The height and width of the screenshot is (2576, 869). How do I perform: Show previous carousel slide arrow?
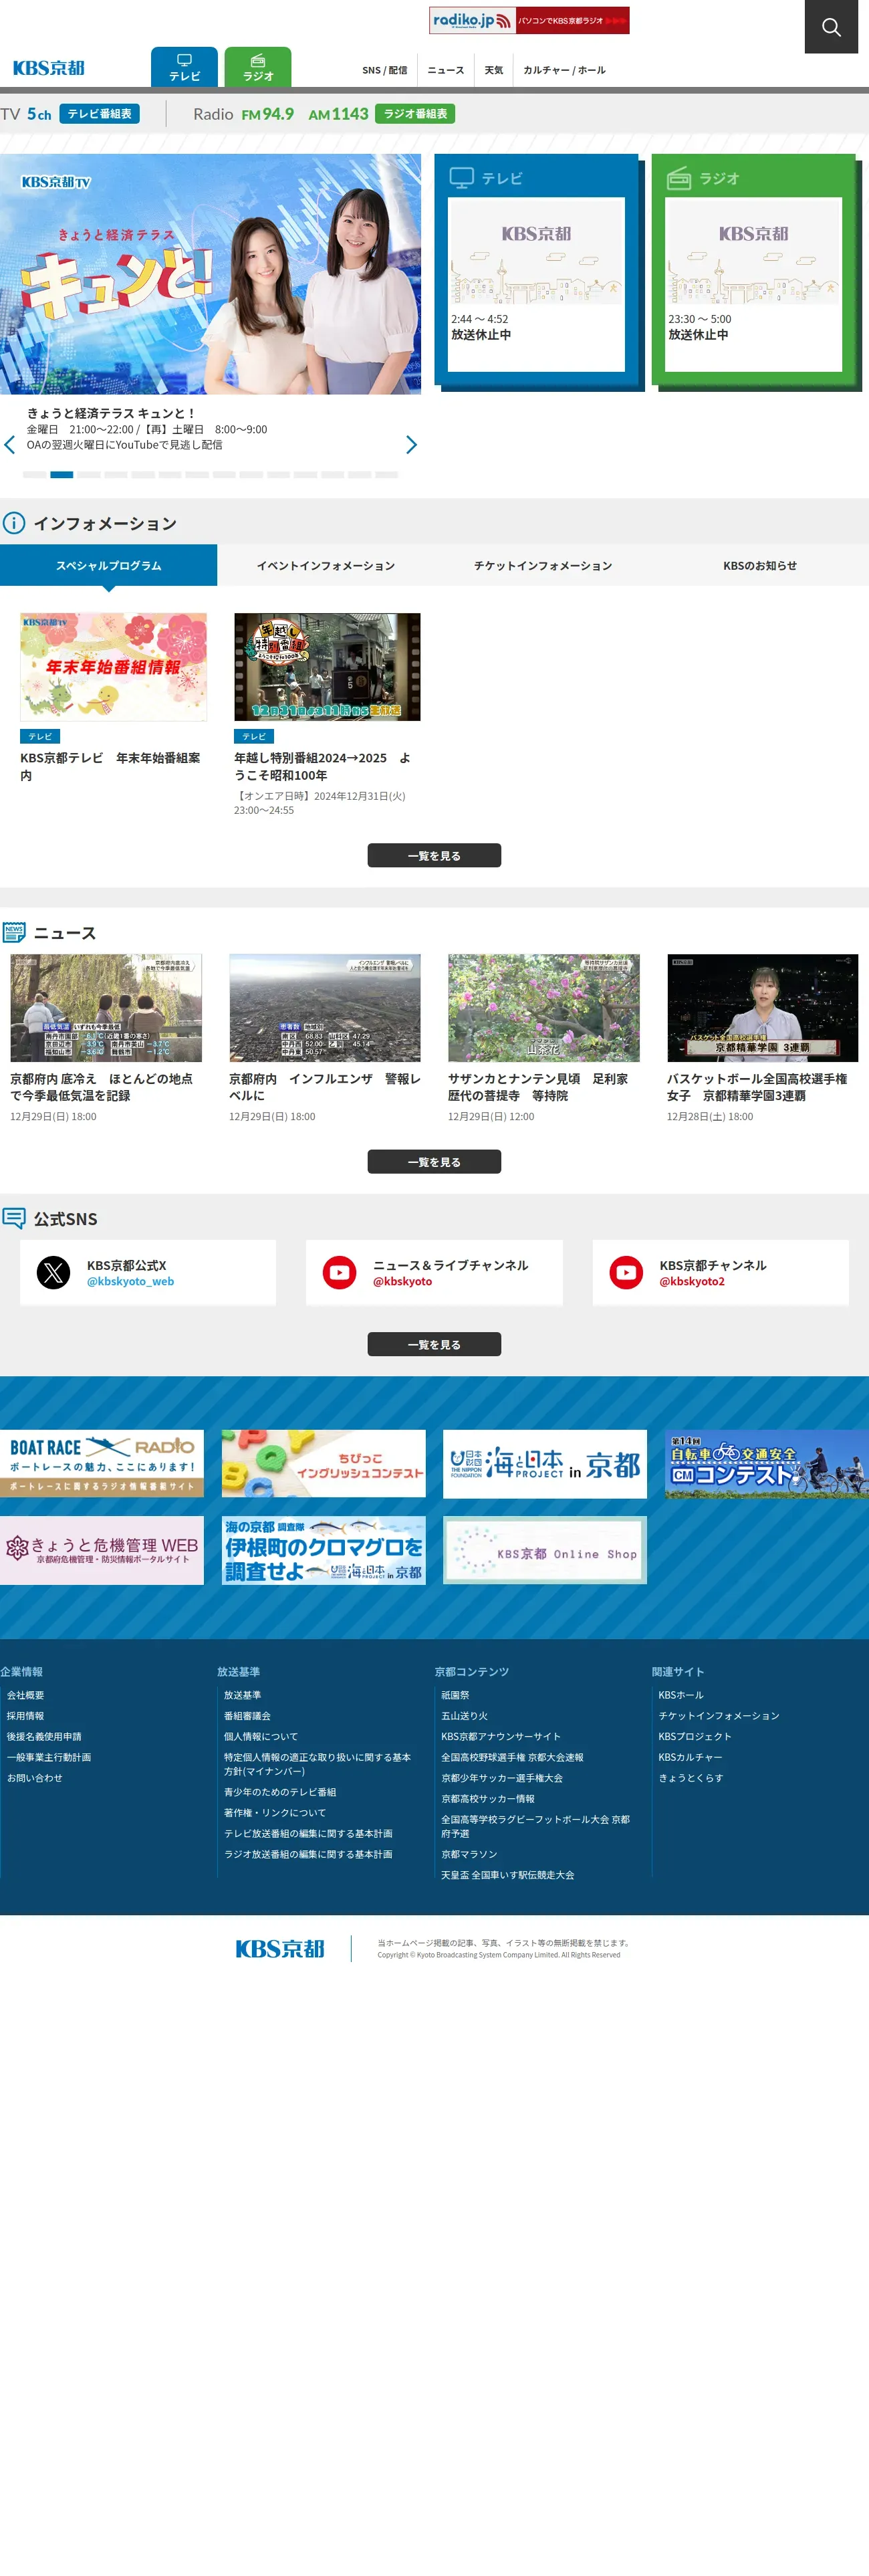click(10, 444)
